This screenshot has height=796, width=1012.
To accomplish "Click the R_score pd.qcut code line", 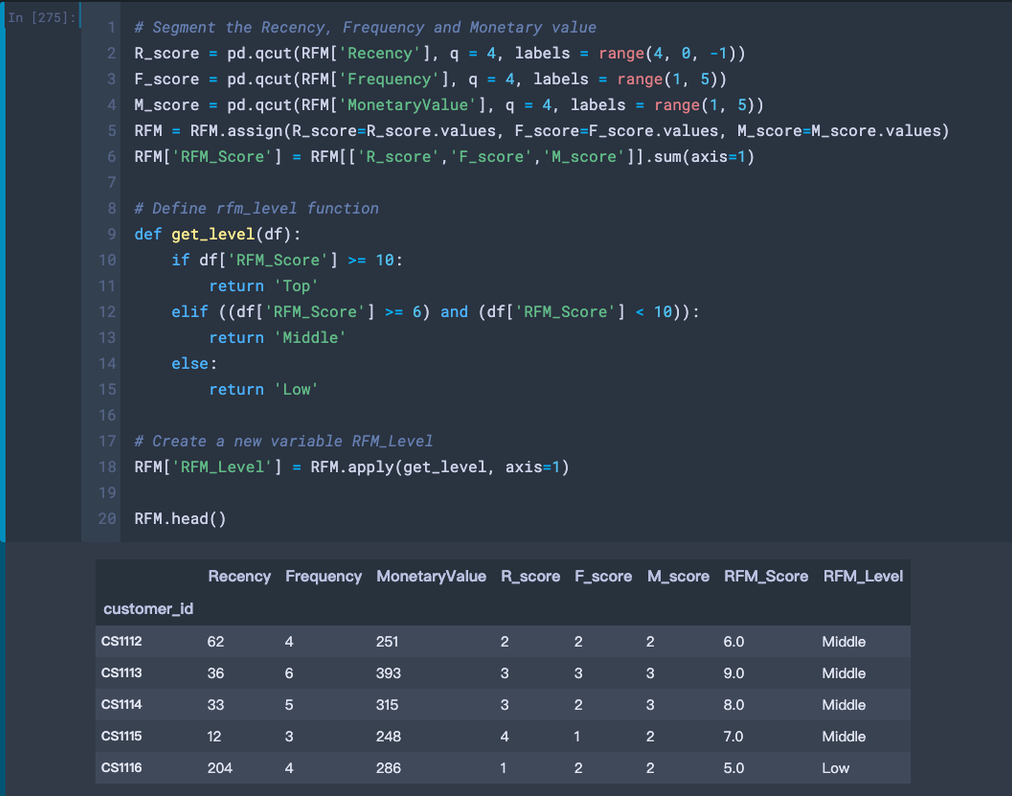I will (440, 54).
